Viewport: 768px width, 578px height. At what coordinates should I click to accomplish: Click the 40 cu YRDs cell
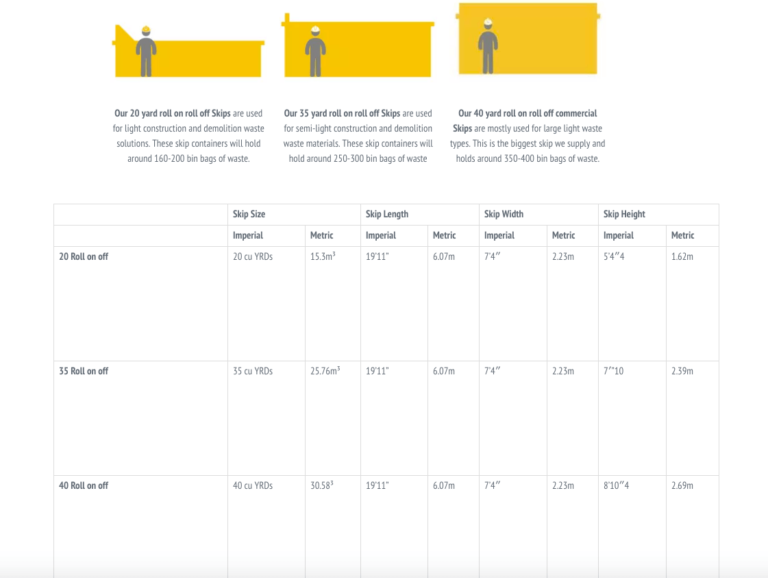253,485
